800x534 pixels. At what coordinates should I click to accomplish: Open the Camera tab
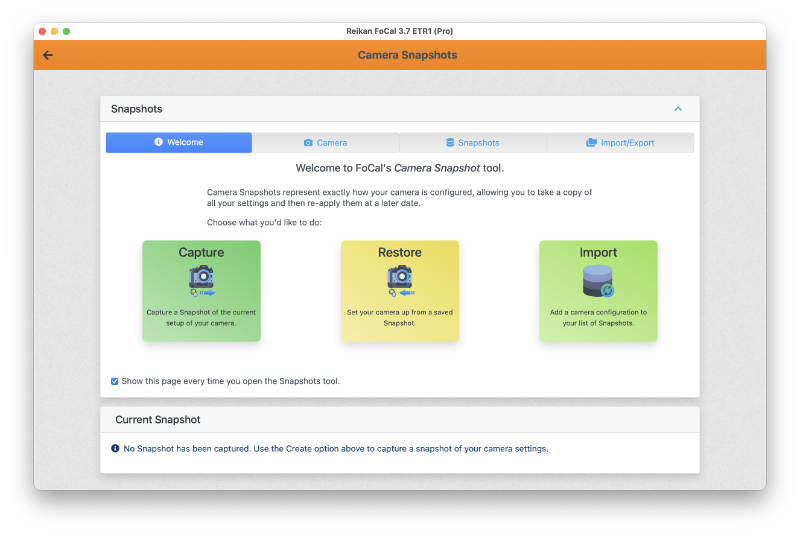326,143
